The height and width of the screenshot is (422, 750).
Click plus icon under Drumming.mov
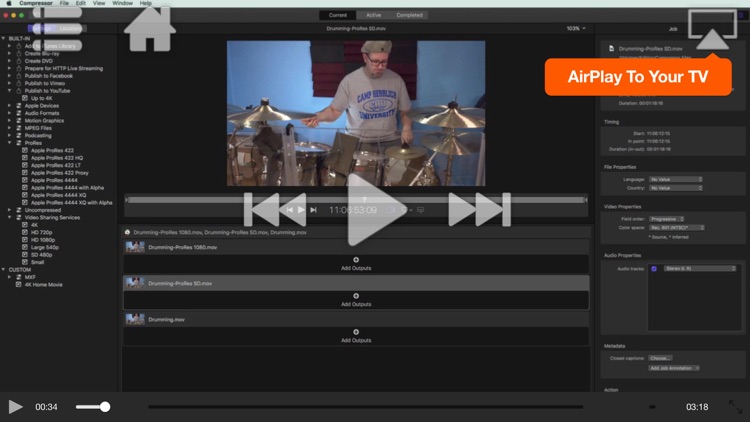[356, 332]
